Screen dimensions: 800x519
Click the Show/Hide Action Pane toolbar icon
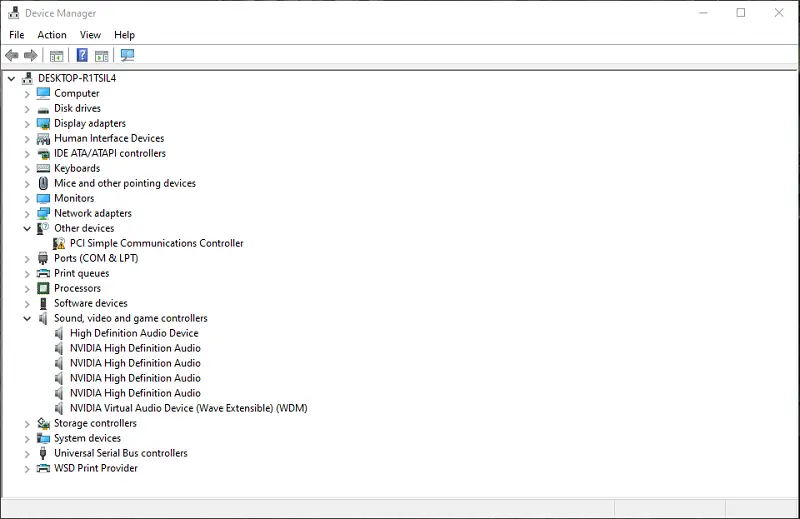coord(102,56)
